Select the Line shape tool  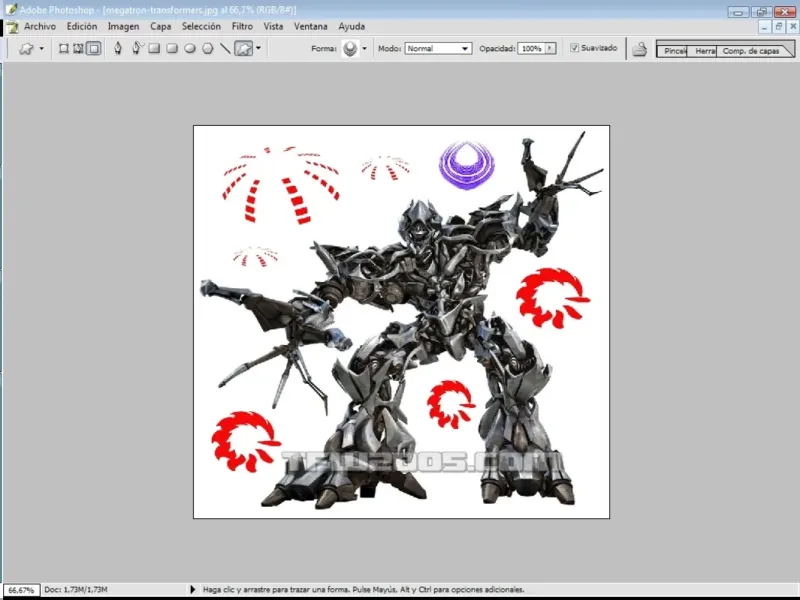225,48
